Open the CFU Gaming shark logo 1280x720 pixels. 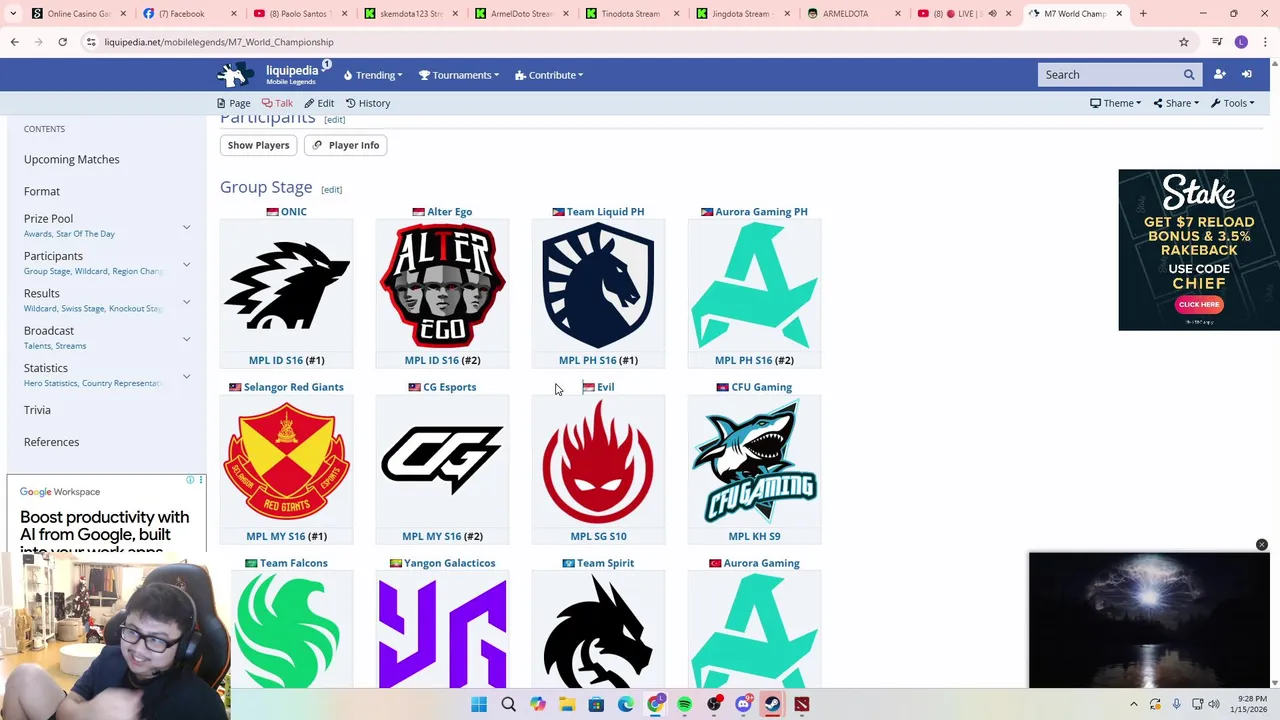754,461
